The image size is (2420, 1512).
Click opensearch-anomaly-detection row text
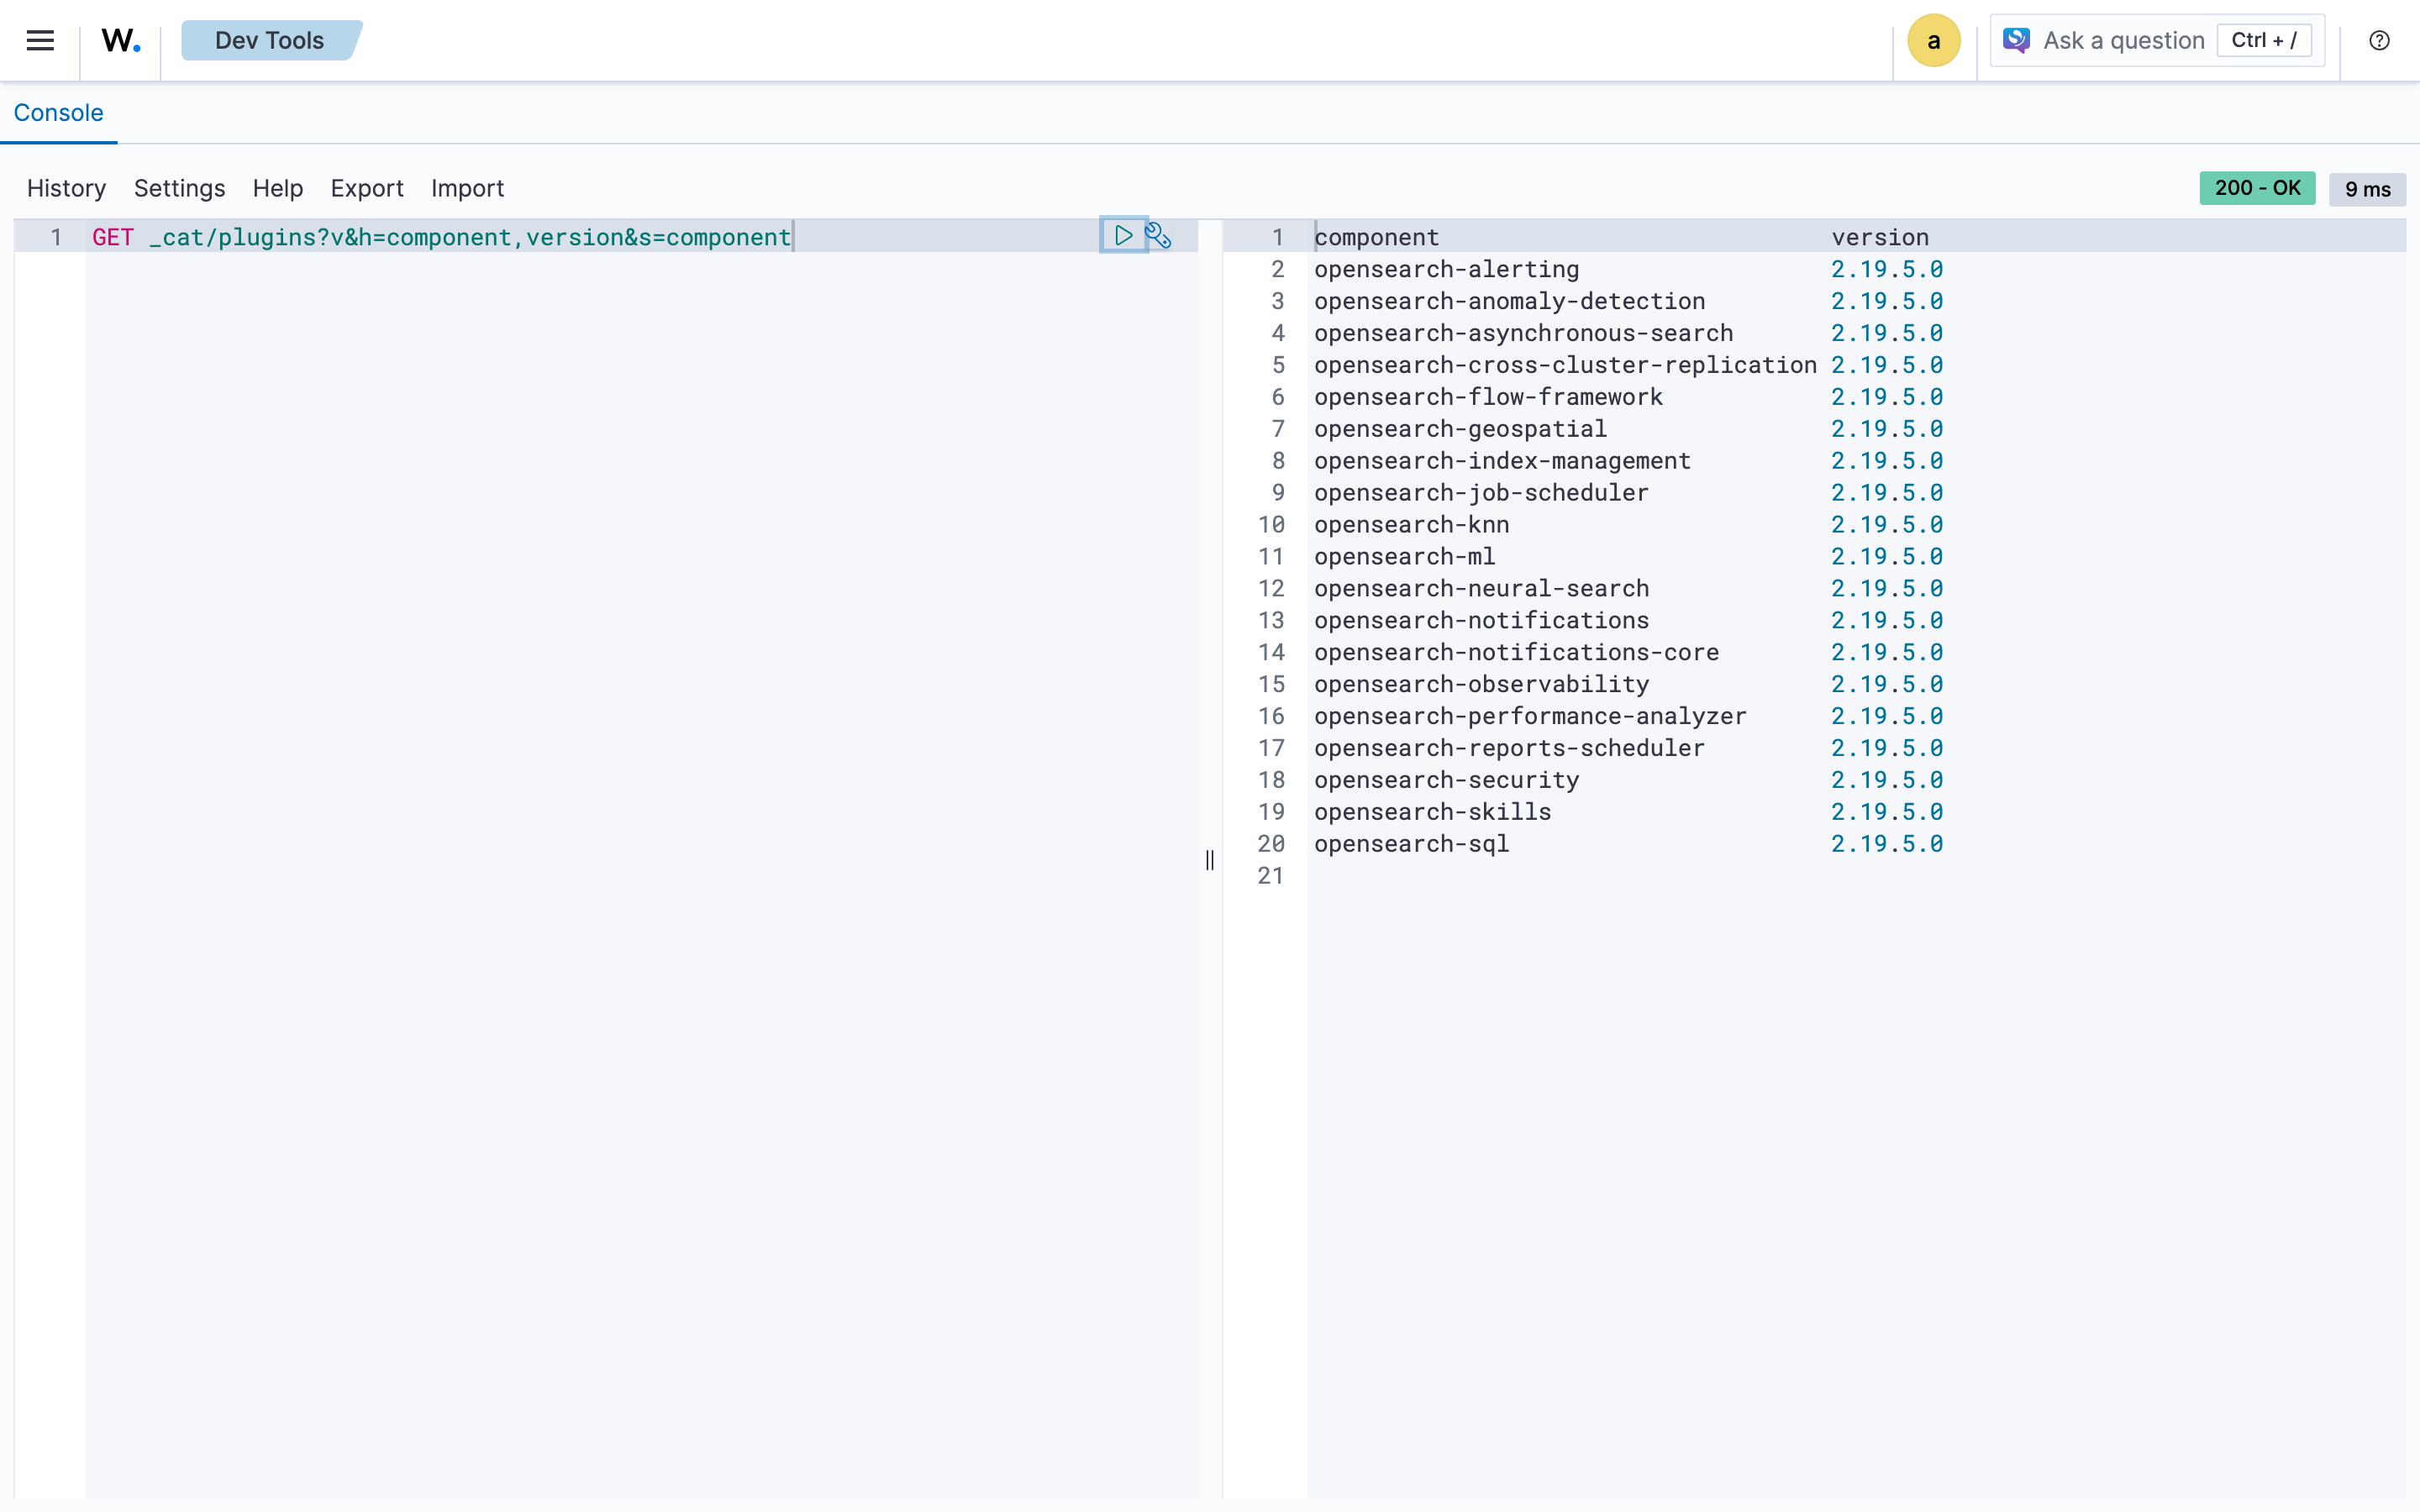click(1509, 301)
